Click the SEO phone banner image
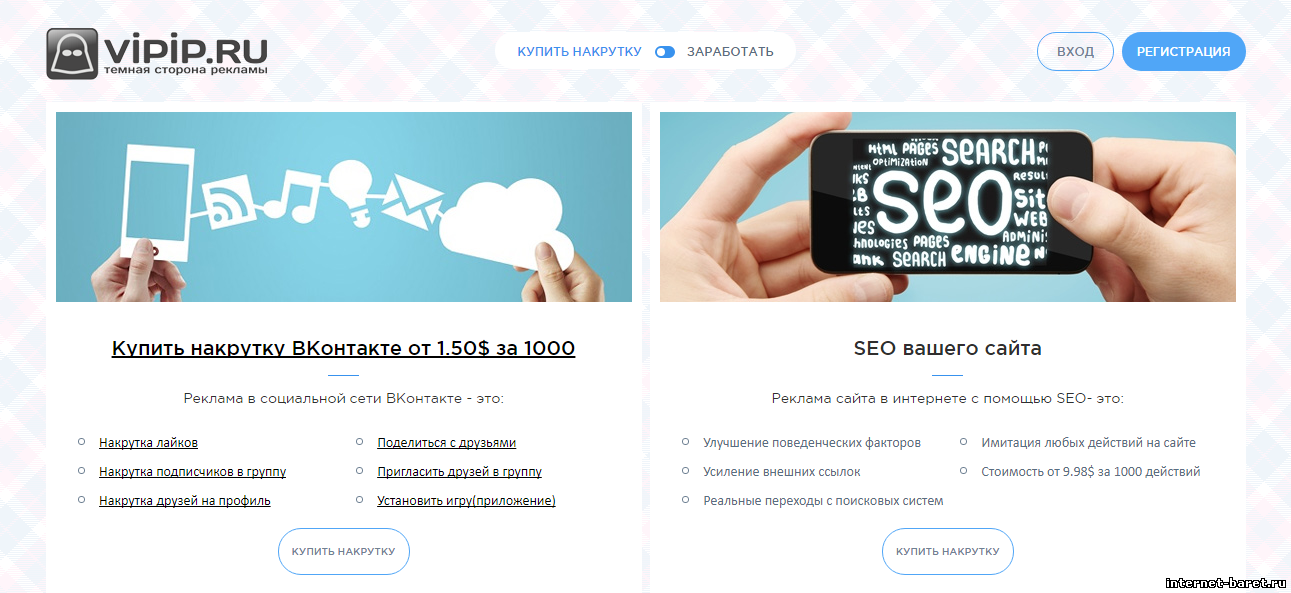This screenshot has height=593, width=1291. (948, 206)
